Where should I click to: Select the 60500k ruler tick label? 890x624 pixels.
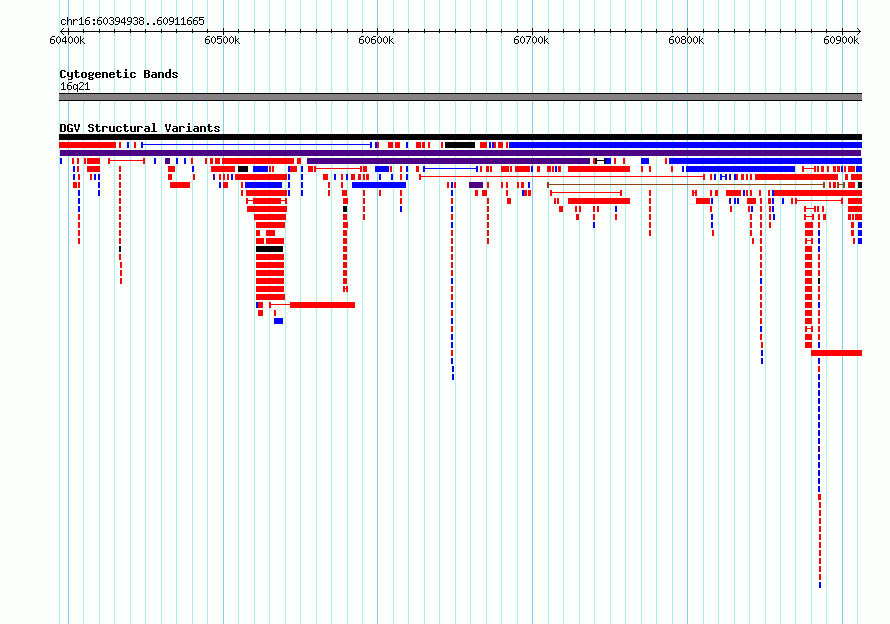[222, 40]
